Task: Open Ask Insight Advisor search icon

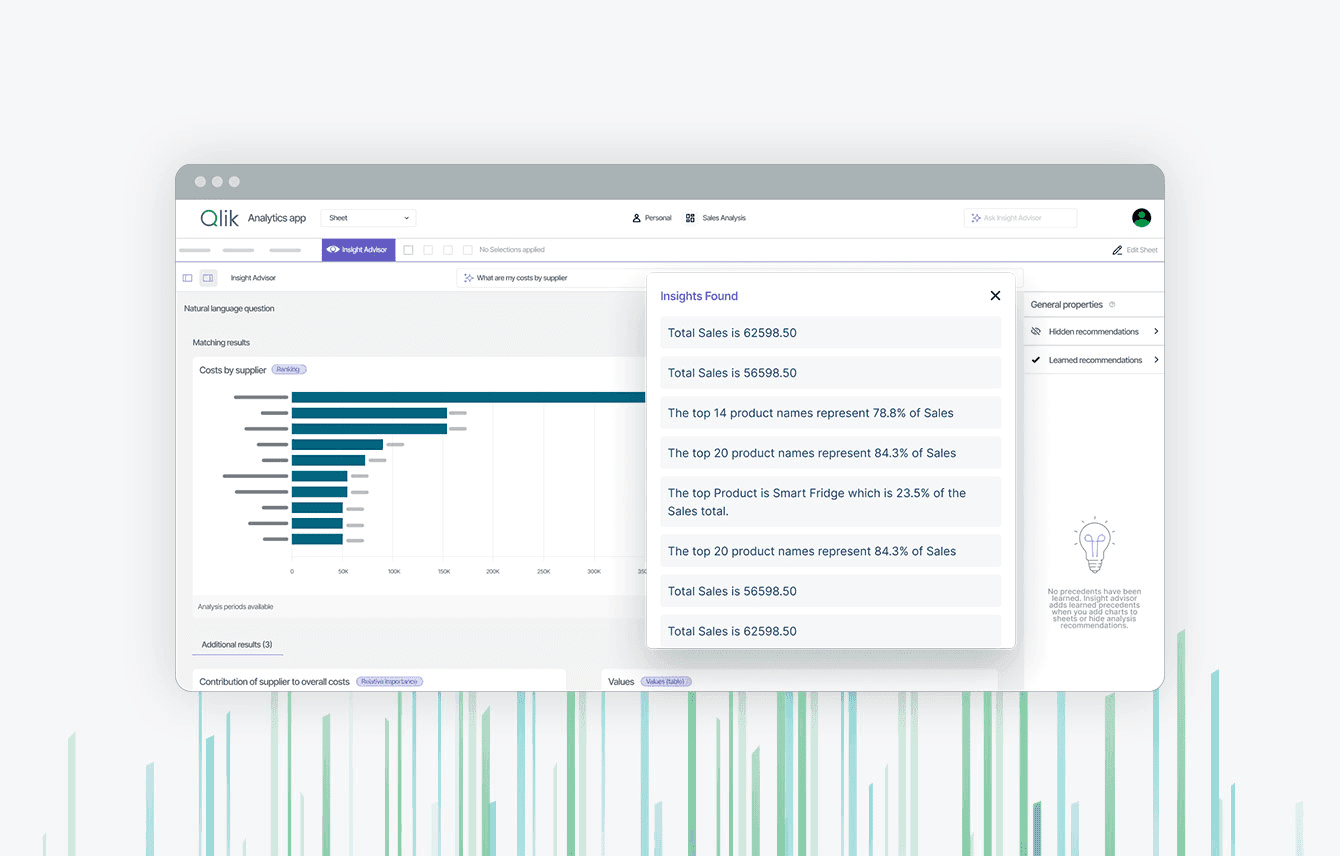Action: [x=974, y=218]
